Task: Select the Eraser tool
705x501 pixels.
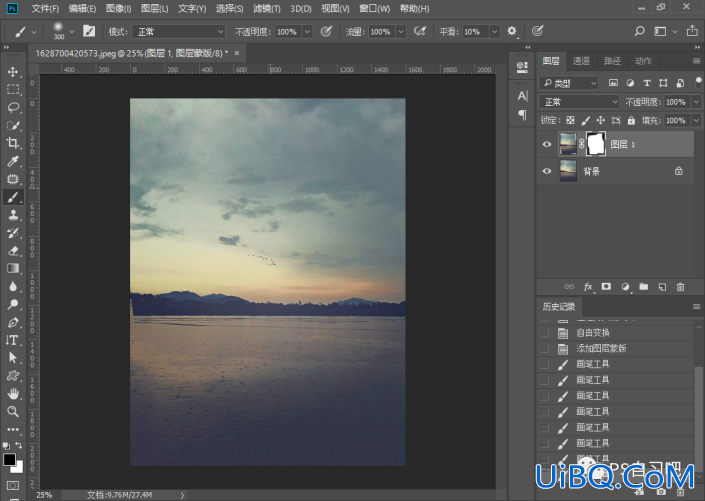Action: (x=13, y=250)
